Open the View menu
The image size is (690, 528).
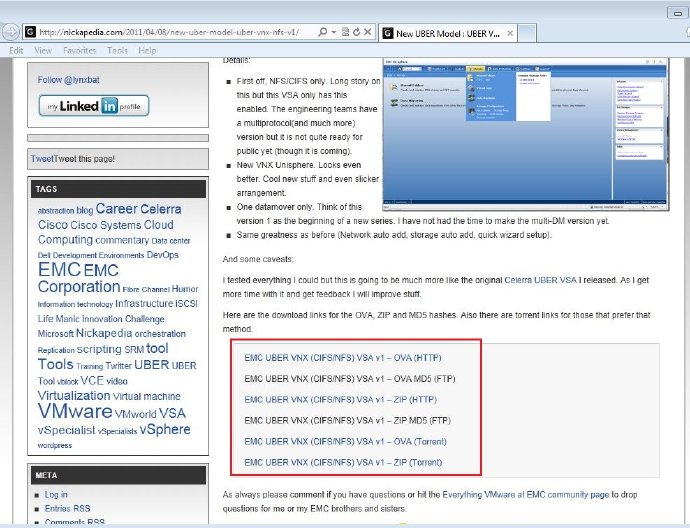tap(43, 51)
